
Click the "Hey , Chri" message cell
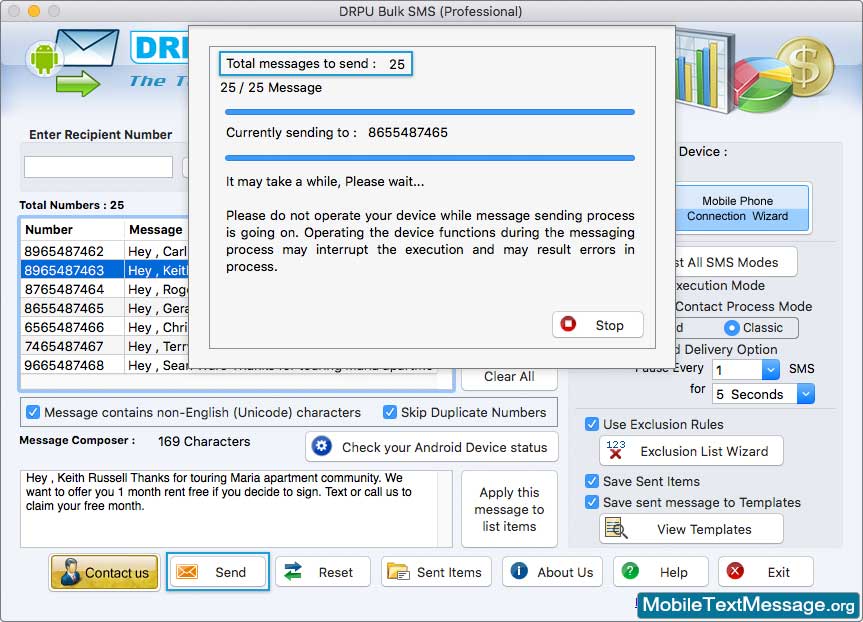click(157, 328)
